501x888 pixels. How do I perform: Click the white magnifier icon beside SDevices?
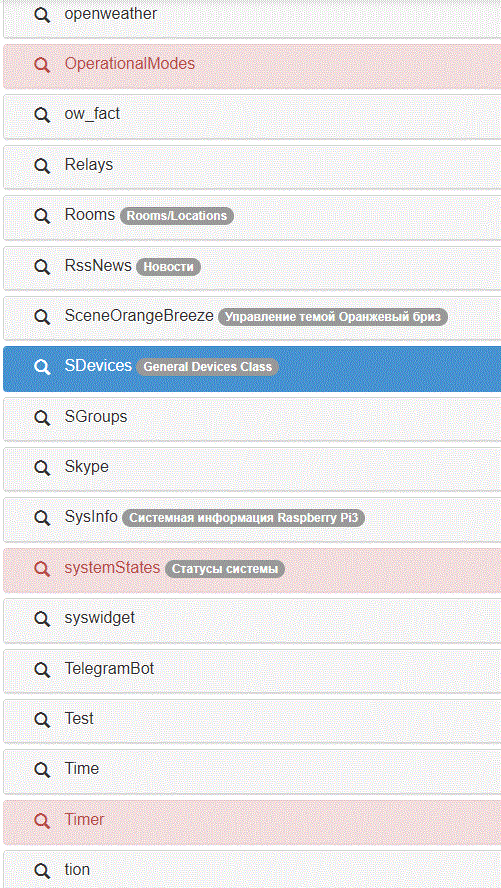(x=42, y=367)
